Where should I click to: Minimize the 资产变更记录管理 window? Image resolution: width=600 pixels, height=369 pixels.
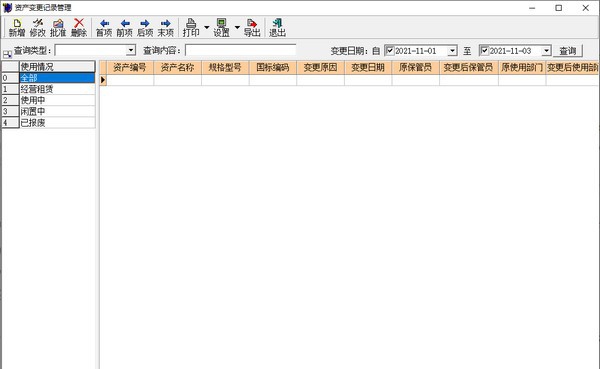pyautogui.click(x=532, y=8)
